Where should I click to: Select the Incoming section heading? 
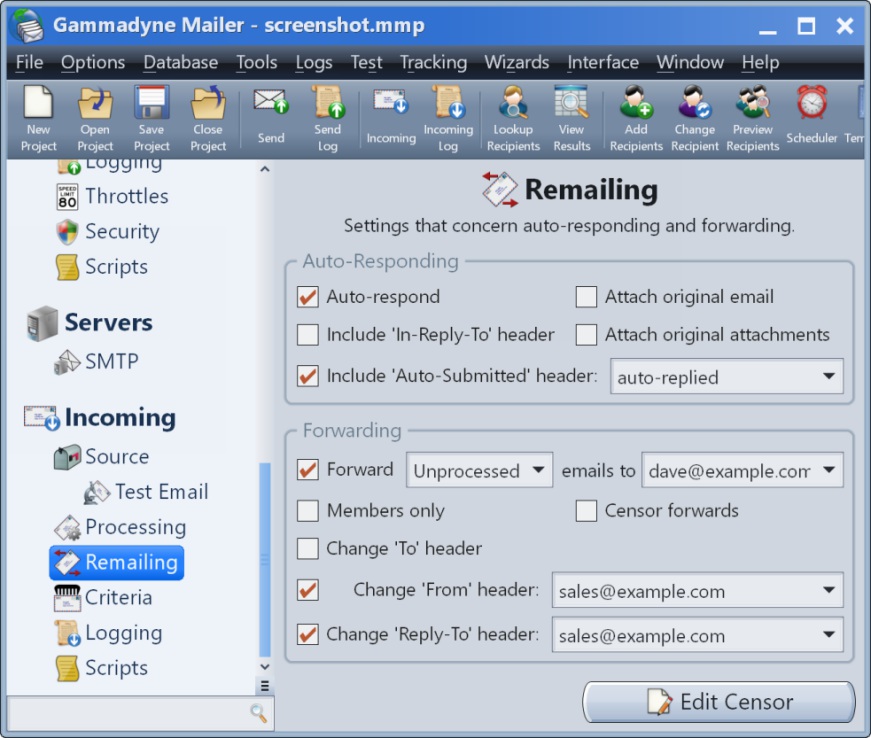[100, 418]
